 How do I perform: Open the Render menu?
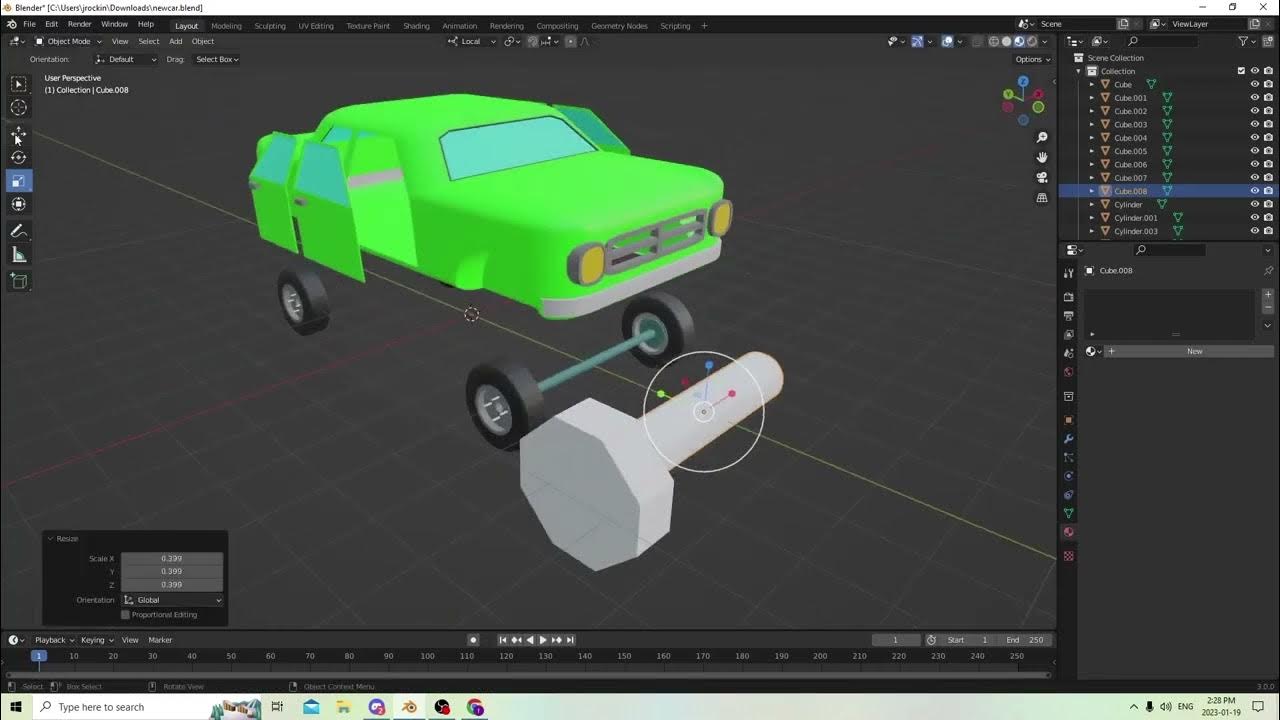tap(80, 24)
